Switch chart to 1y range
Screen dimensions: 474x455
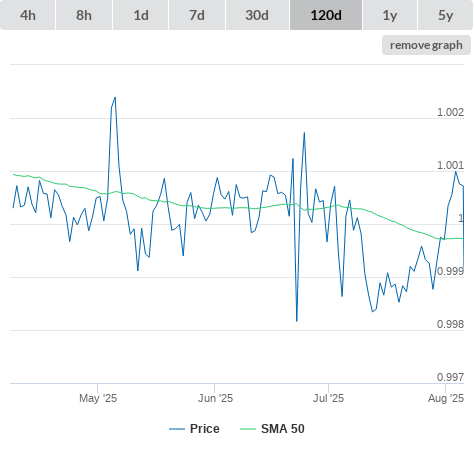(390, 15)
